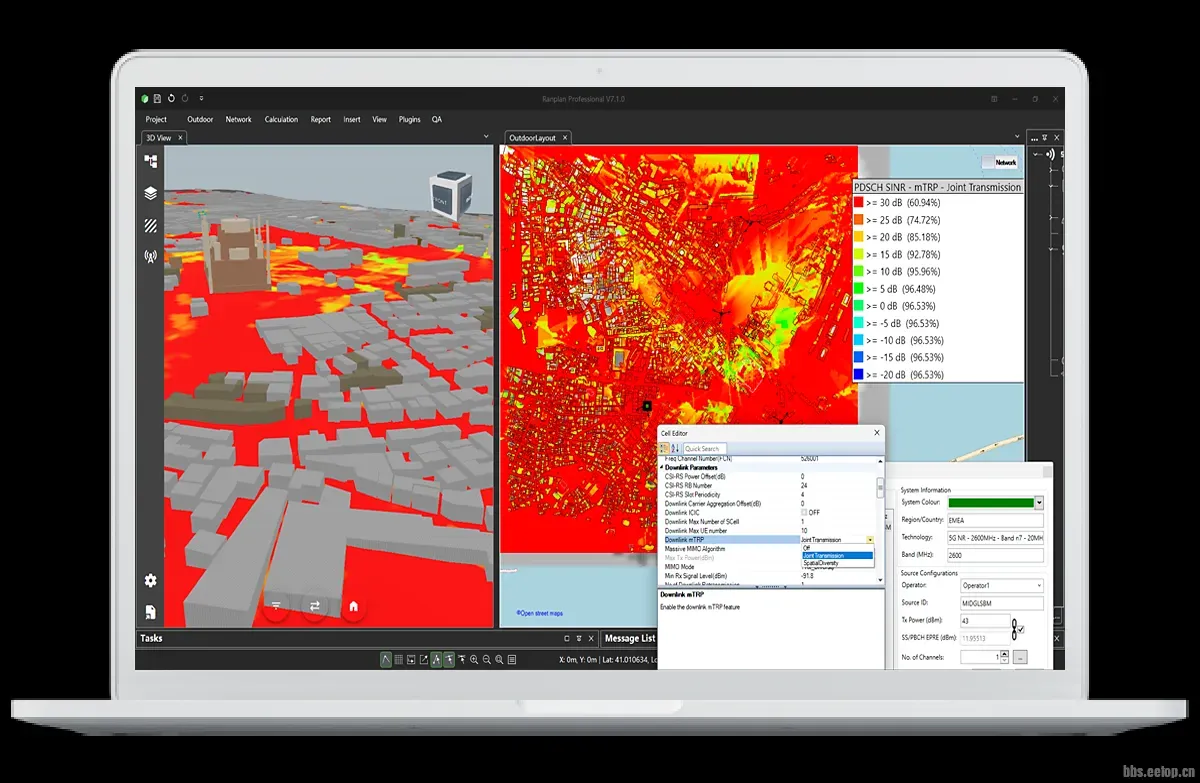Open the Operator dropdown
Screen dimensions: 1200x783
click(1001, 585)
